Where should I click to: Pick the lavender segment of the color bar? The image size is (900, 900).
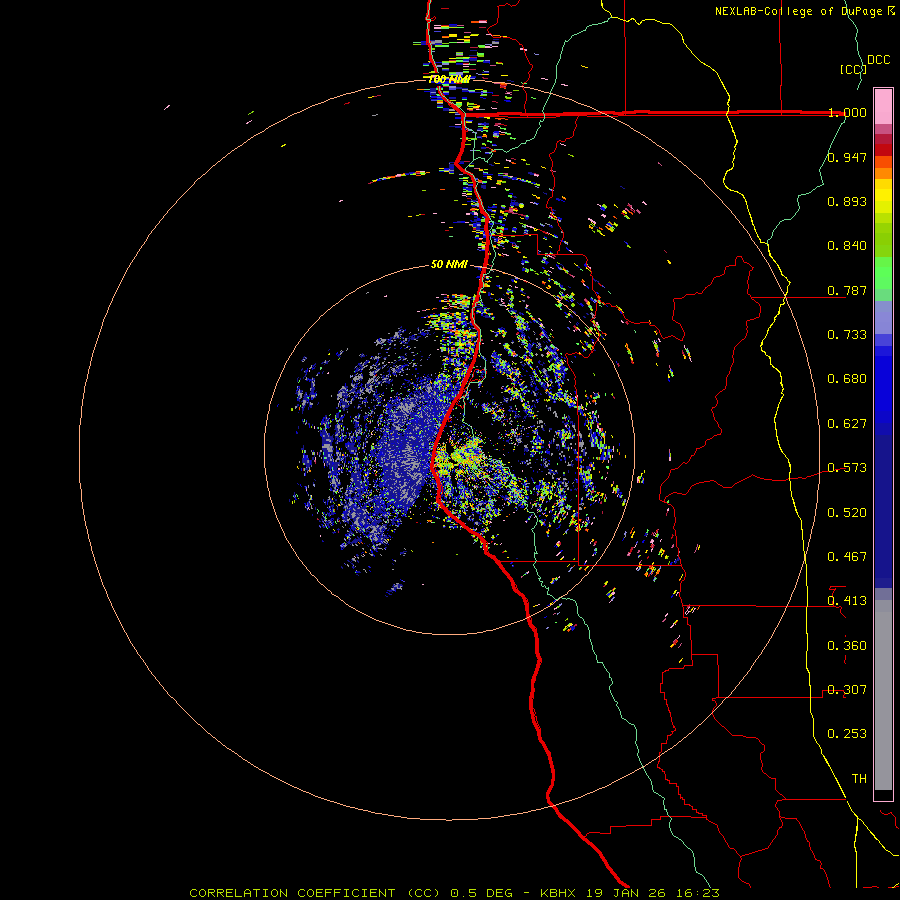[x=883, y=317]
